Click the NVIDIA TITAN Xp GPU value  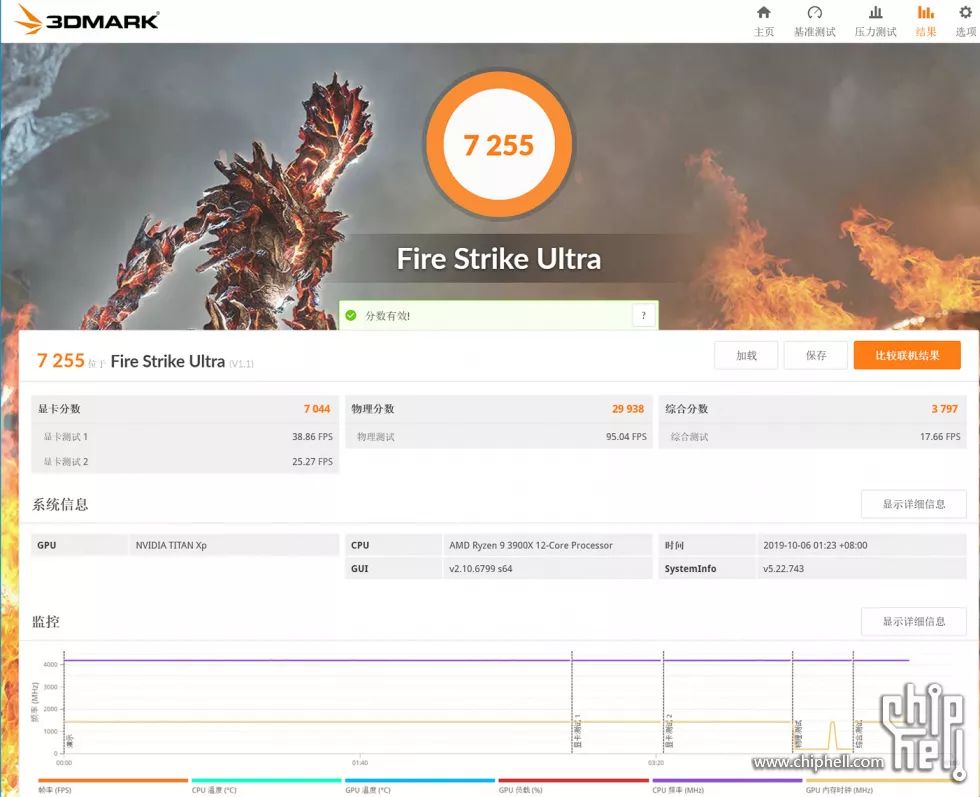click(171, 545)
